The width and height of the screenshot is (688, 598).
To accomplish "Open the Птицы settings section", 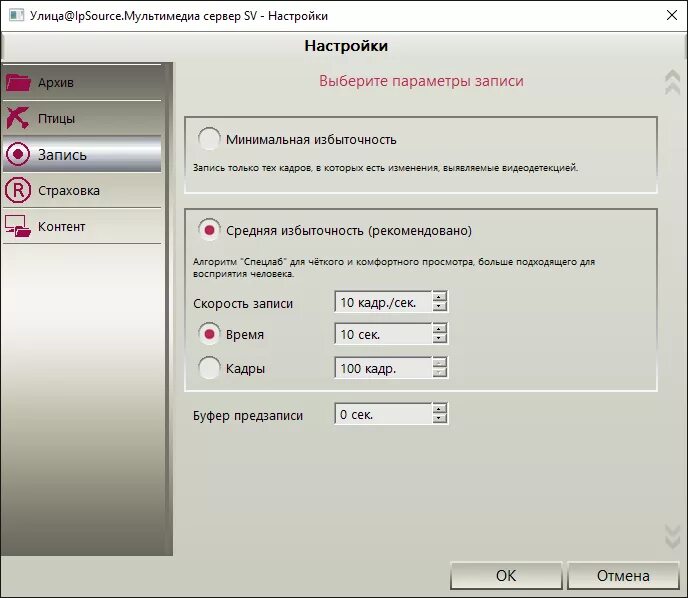I will (82, 118).
